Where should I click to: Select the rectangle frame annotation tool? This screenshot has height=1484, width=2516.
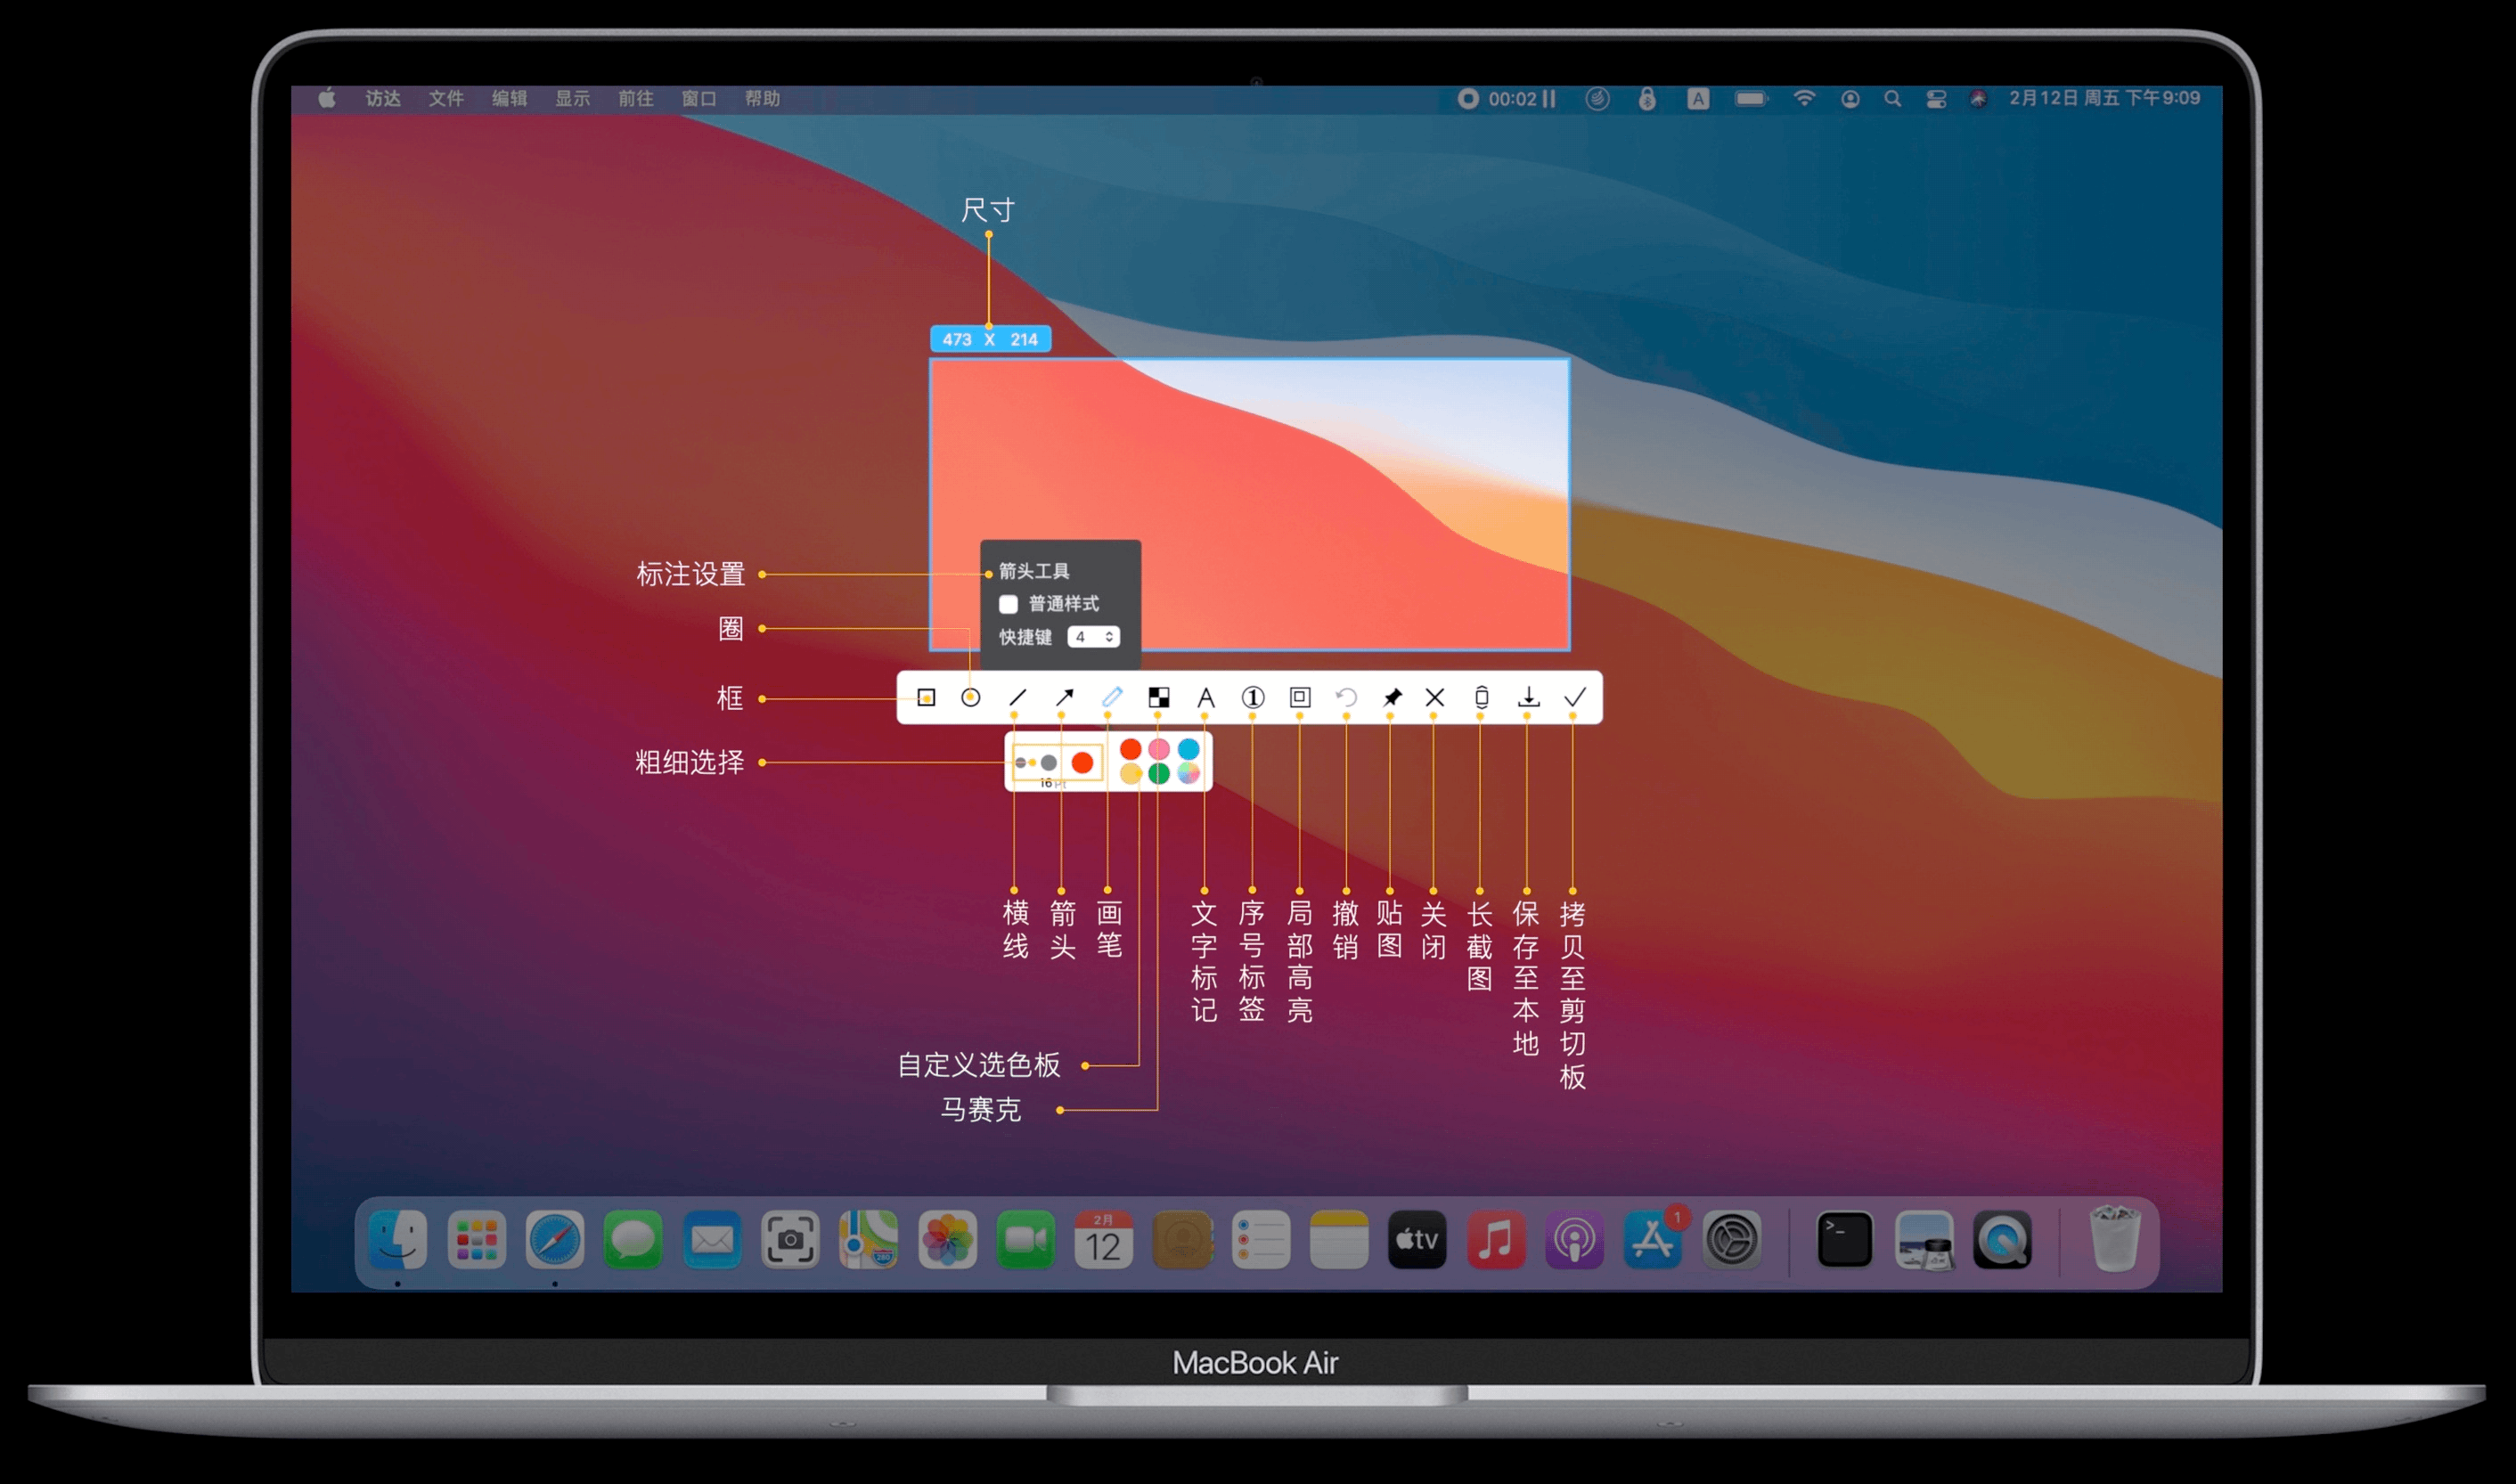926,697
